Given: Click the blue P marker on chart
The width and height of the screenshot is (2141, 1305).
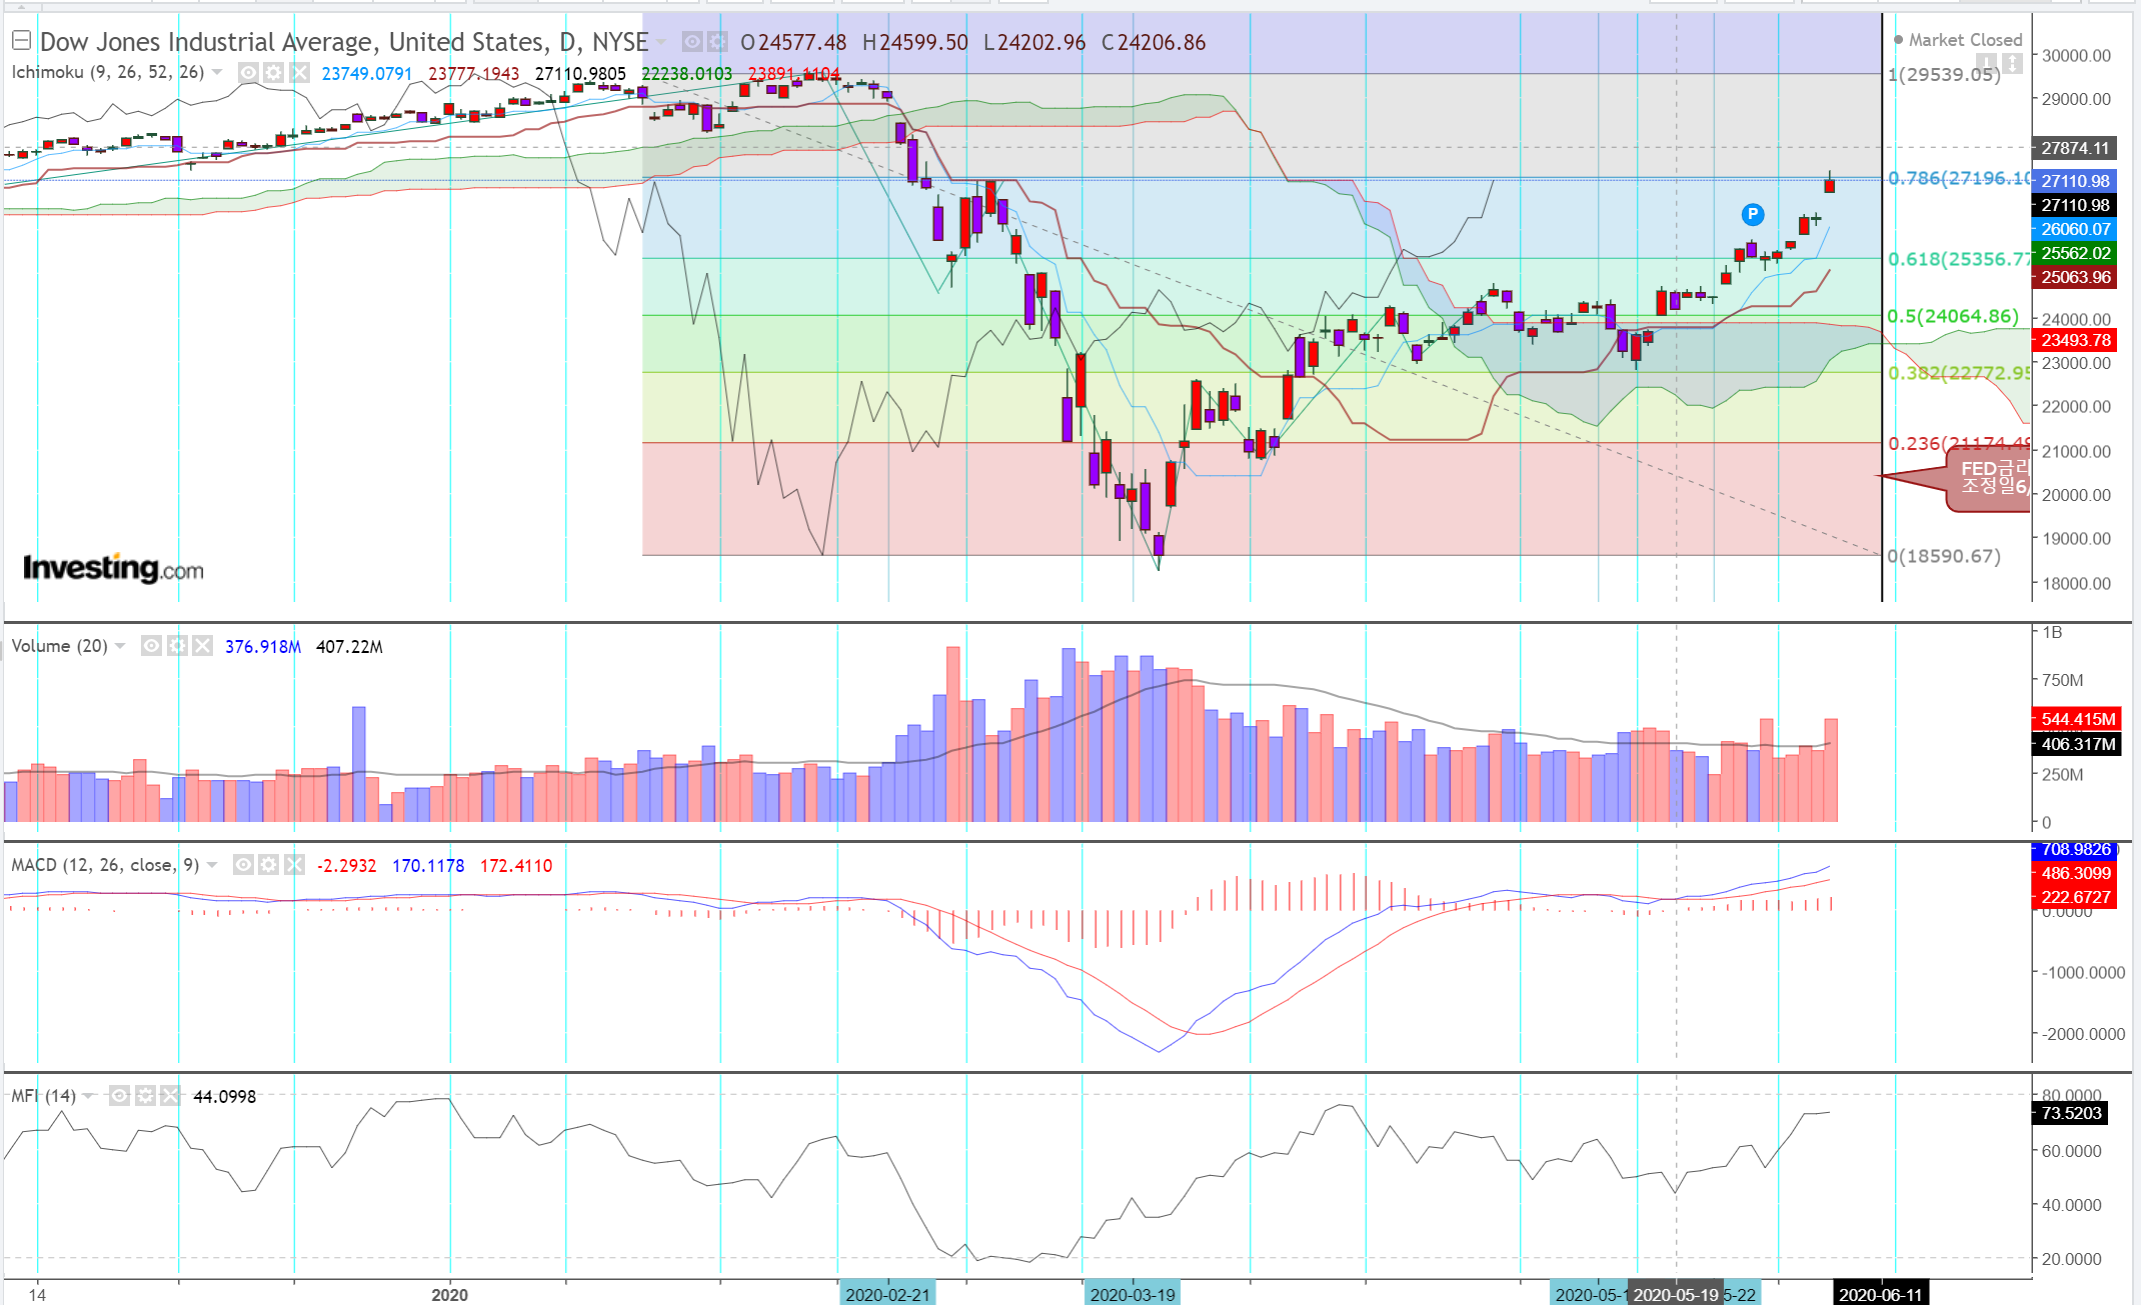Looking at the screenshot, I should tap(1752, 214).
